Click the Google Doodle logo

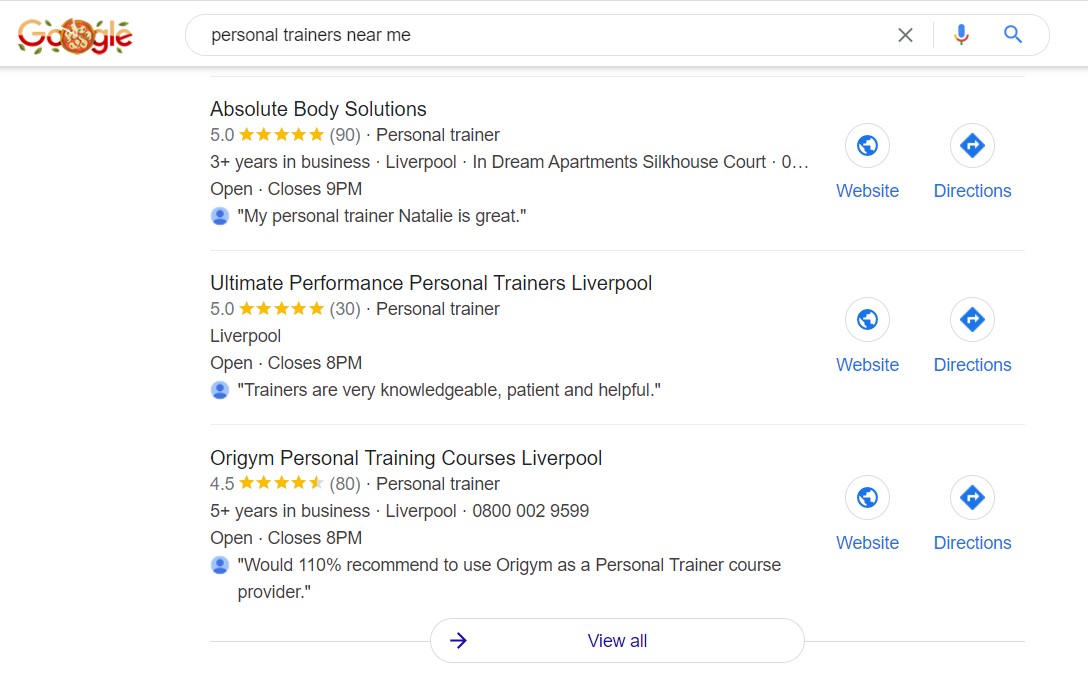[75, 34]
